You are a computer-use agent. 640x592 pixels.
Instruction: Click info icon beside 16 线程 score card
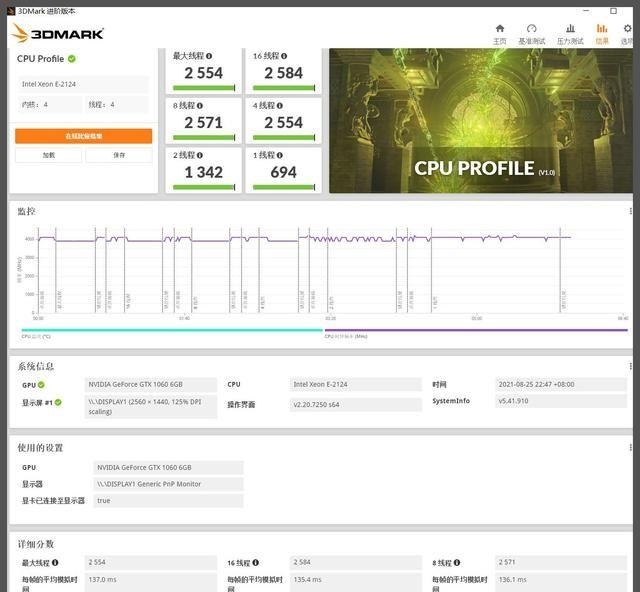[x=284, y=56]
